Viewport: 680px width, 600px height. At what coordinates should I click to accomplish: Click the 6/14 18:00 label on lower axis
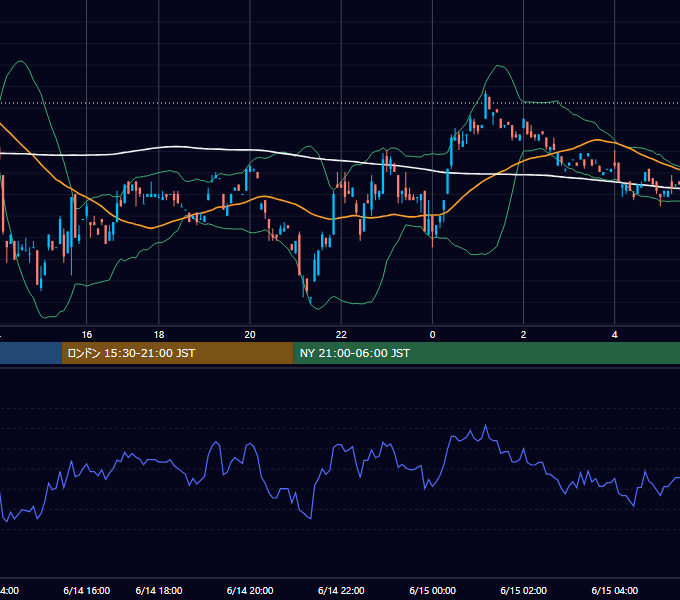coord(159,590)
